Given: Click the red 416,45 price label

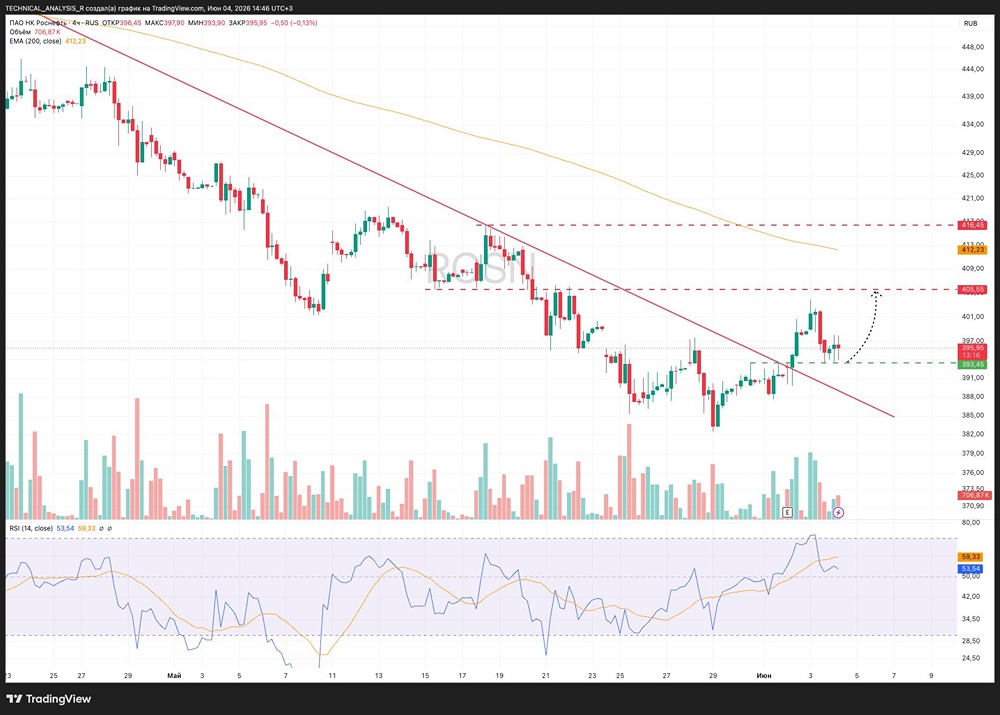Looking at the screenshot, I should click(972, 225).
